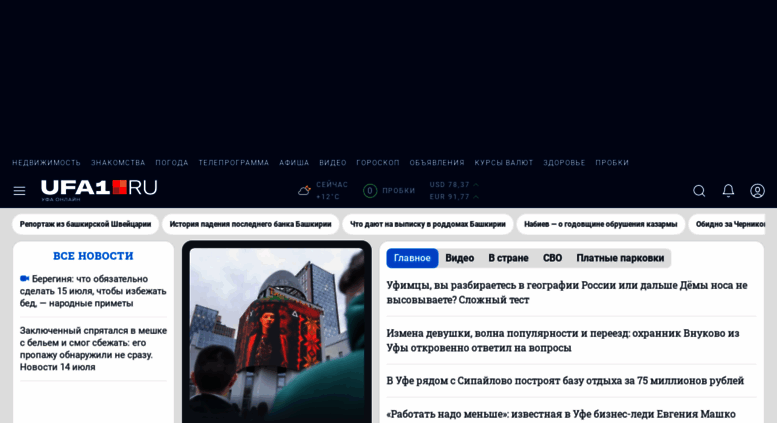This screenshot has height=423, width=777.
Task: Click the СЕЙЧАС +12°C weather text
Action: pyautogui.click(x=332, y=191)
